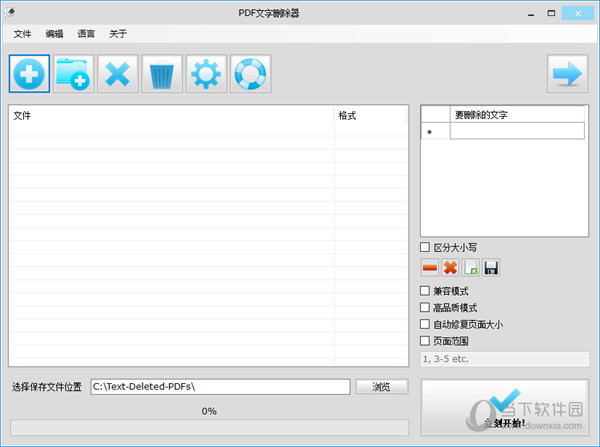Click the 立刻开始 start button

(505, 408)
